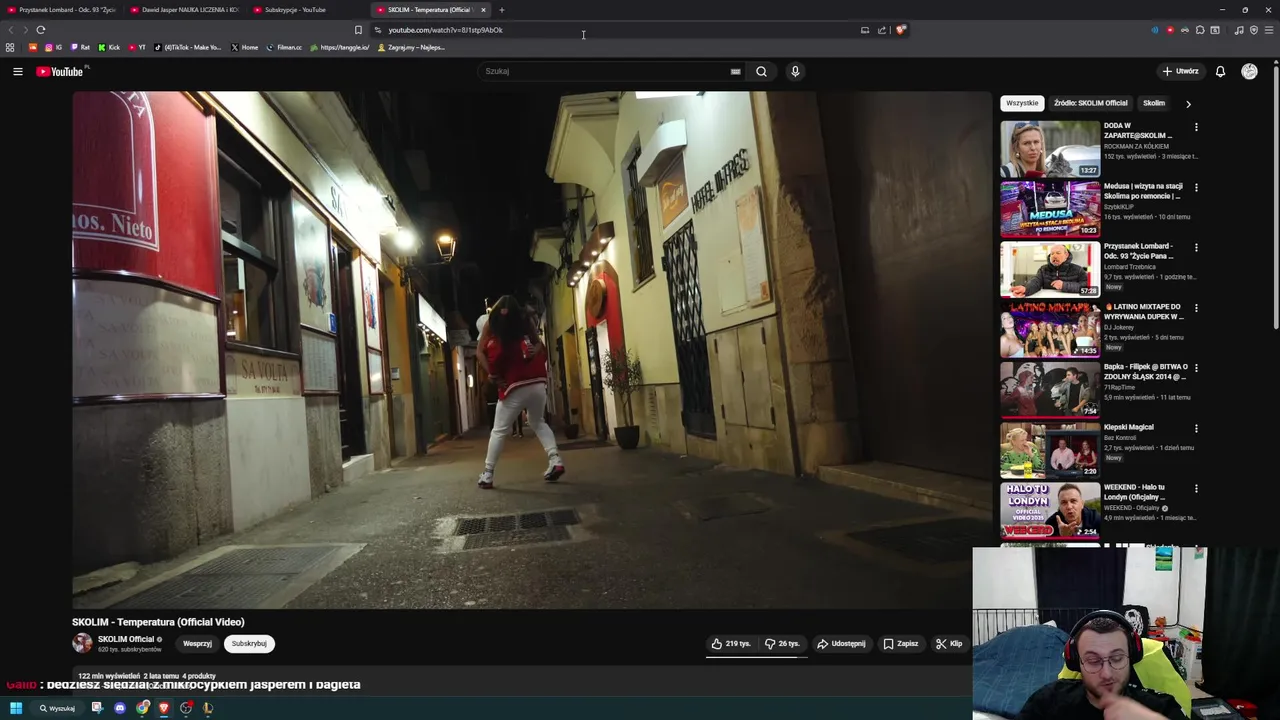Open SKOLIM Official channel avatar
1280x720 pixels.
click(82, 644)
